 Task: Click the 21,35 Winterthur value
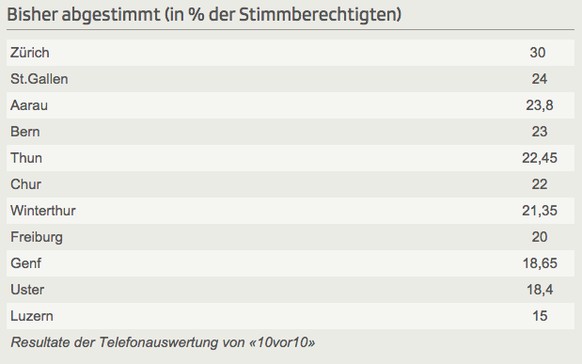point(539,211)
